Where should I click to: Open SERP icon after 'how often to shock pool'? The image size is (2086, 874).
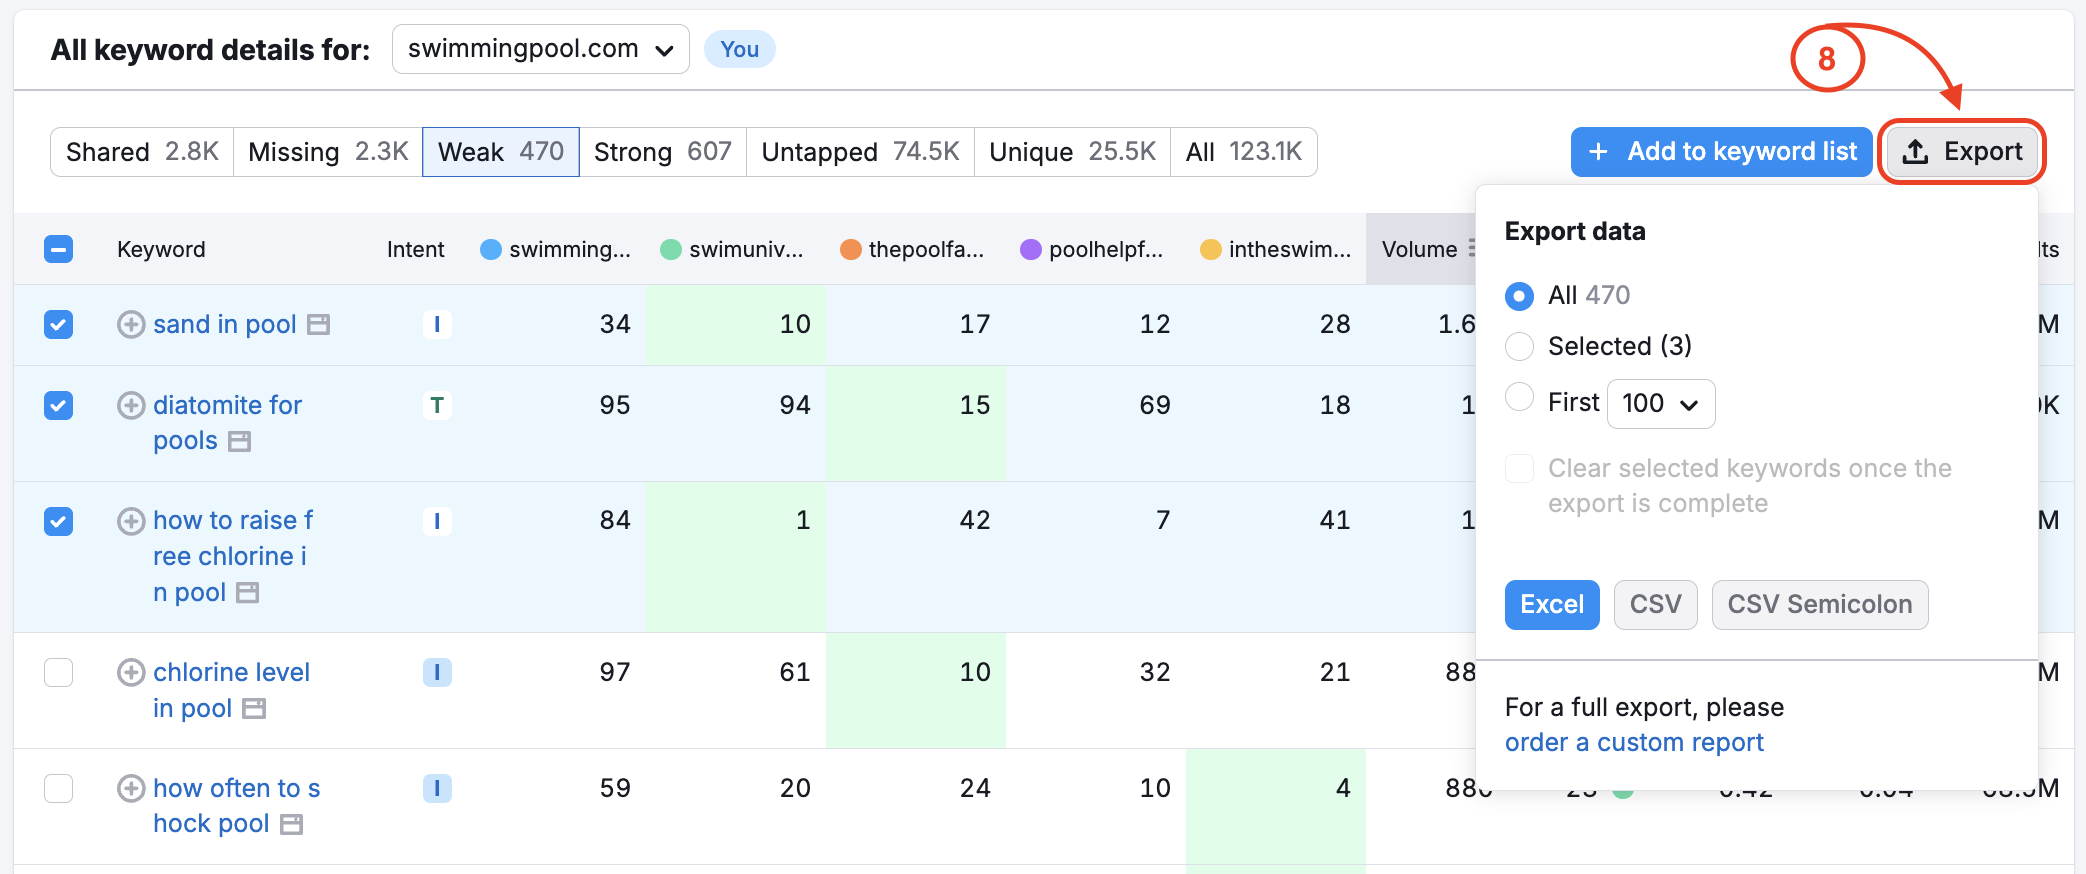click(x=291, y=825)
